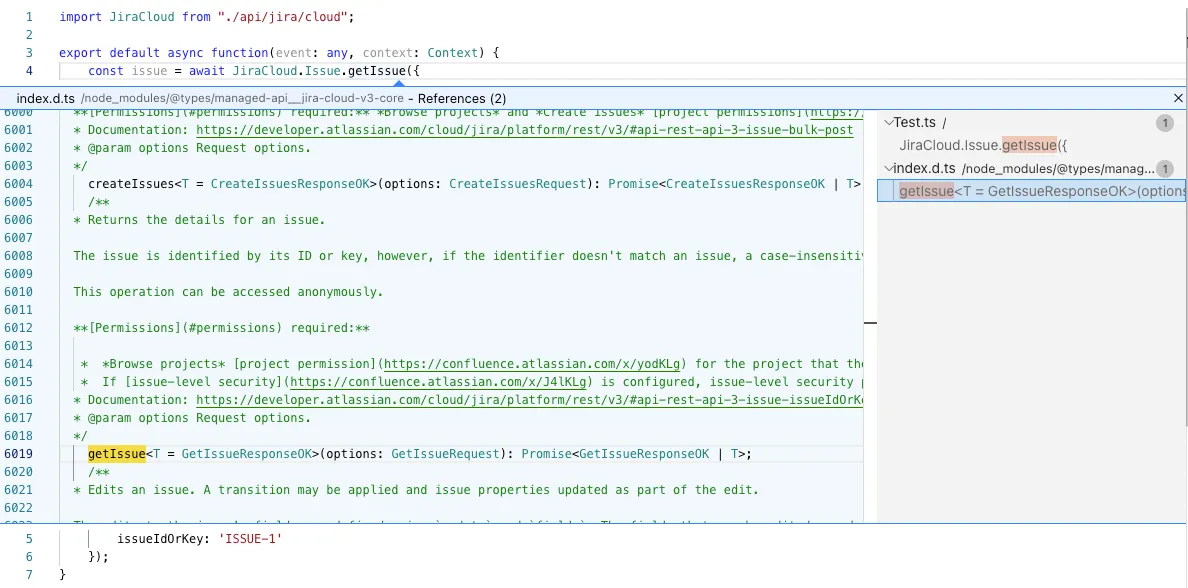Click the /node_modules/@types path in peek header

point(242,99)
